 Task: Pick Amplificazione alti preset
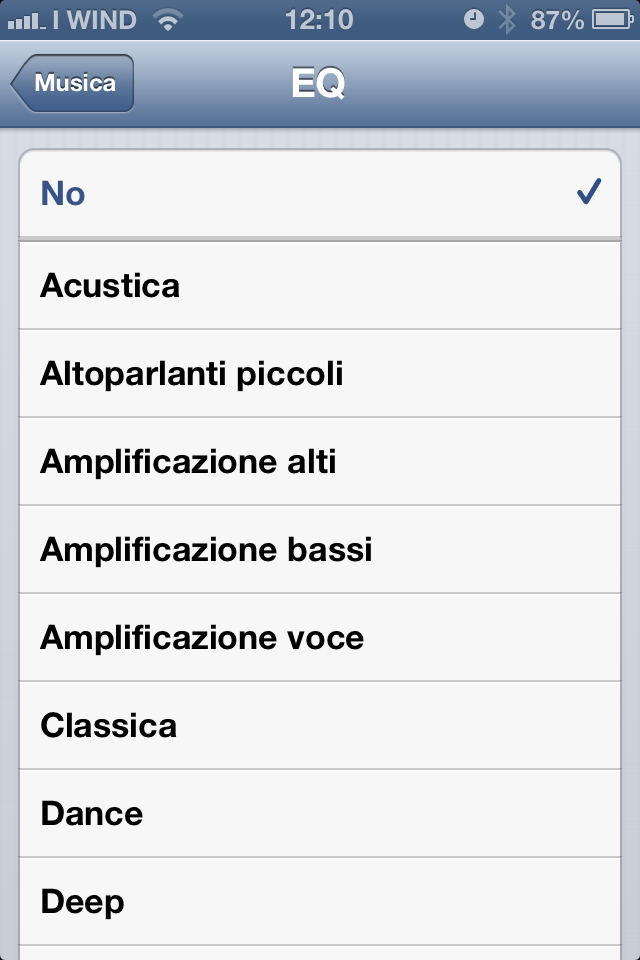coord(320,462)
